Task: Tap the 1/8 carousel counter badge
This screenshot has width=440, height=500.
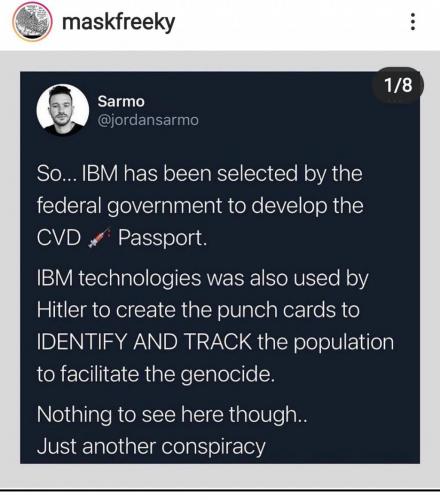Action: coord(398,85)
